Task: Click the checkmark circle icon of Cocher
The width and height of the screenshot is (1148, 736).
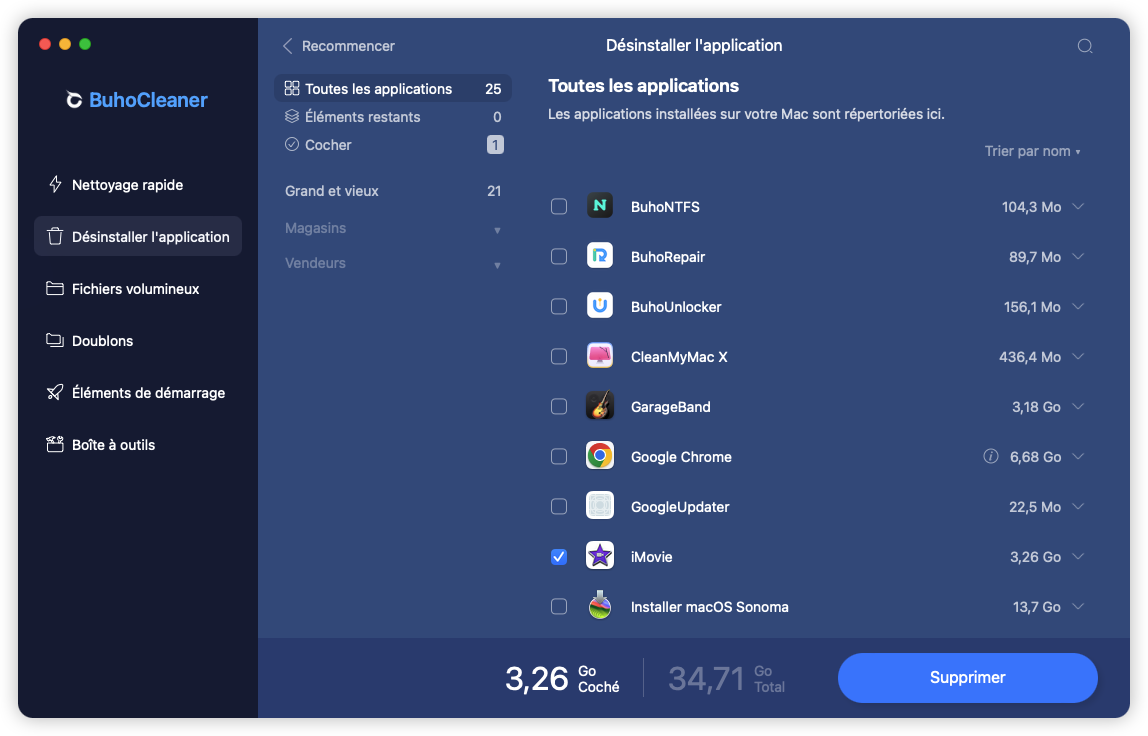Action: click(x=291, y=144)
